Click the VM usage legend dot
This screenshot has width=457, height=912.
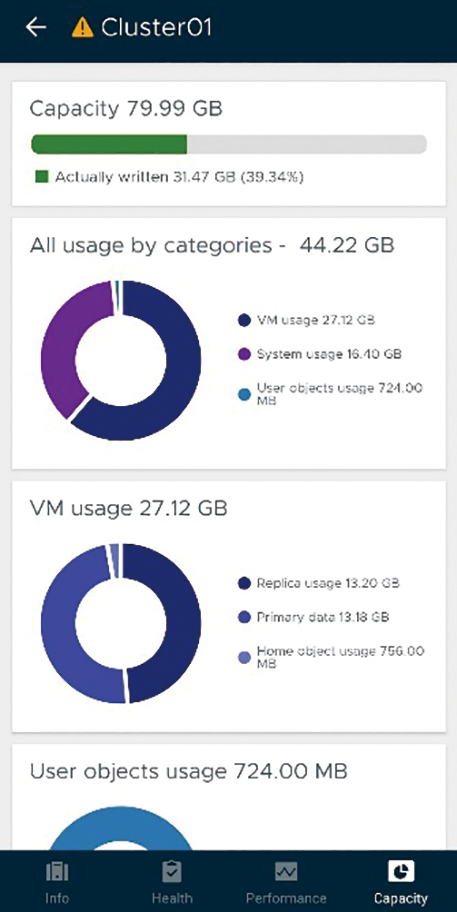click(244, 320)
